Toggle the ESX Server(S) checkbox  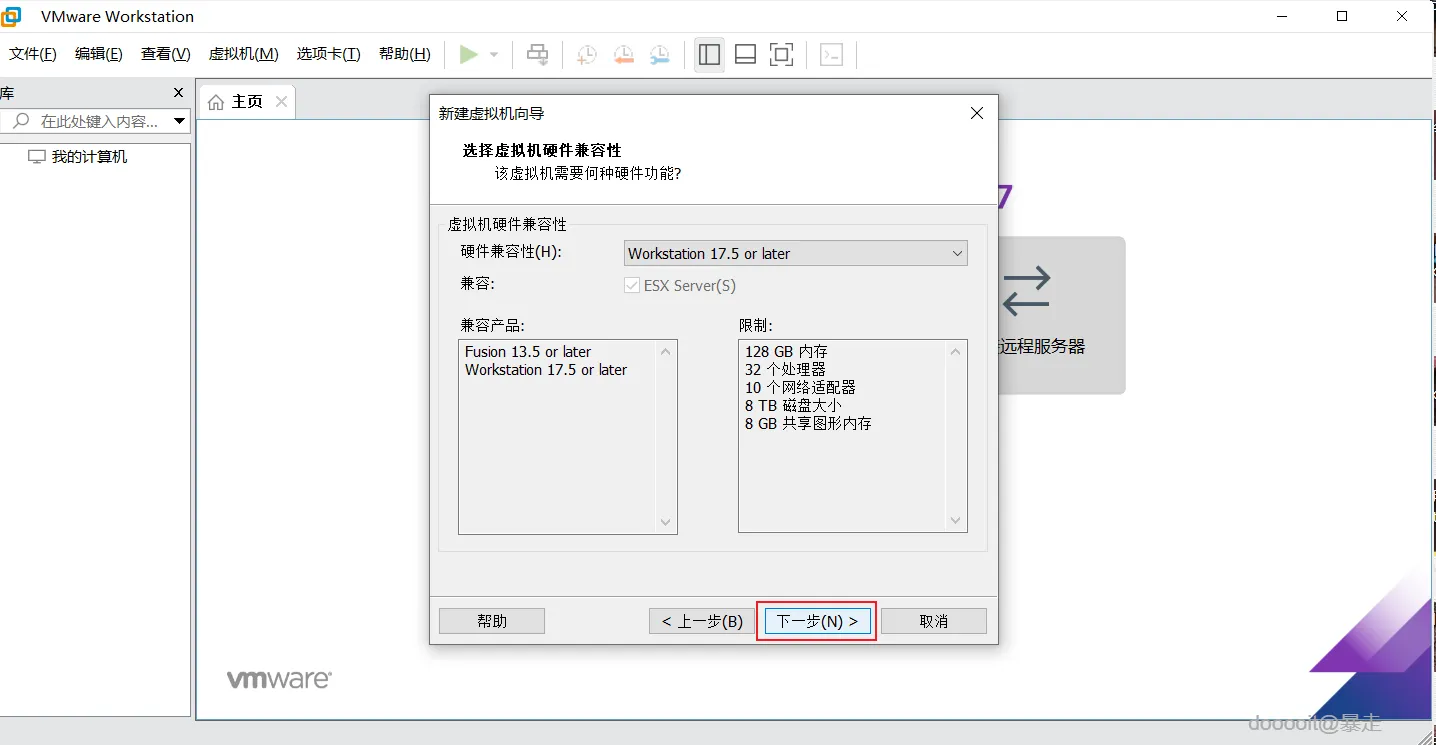pos(632,285)
